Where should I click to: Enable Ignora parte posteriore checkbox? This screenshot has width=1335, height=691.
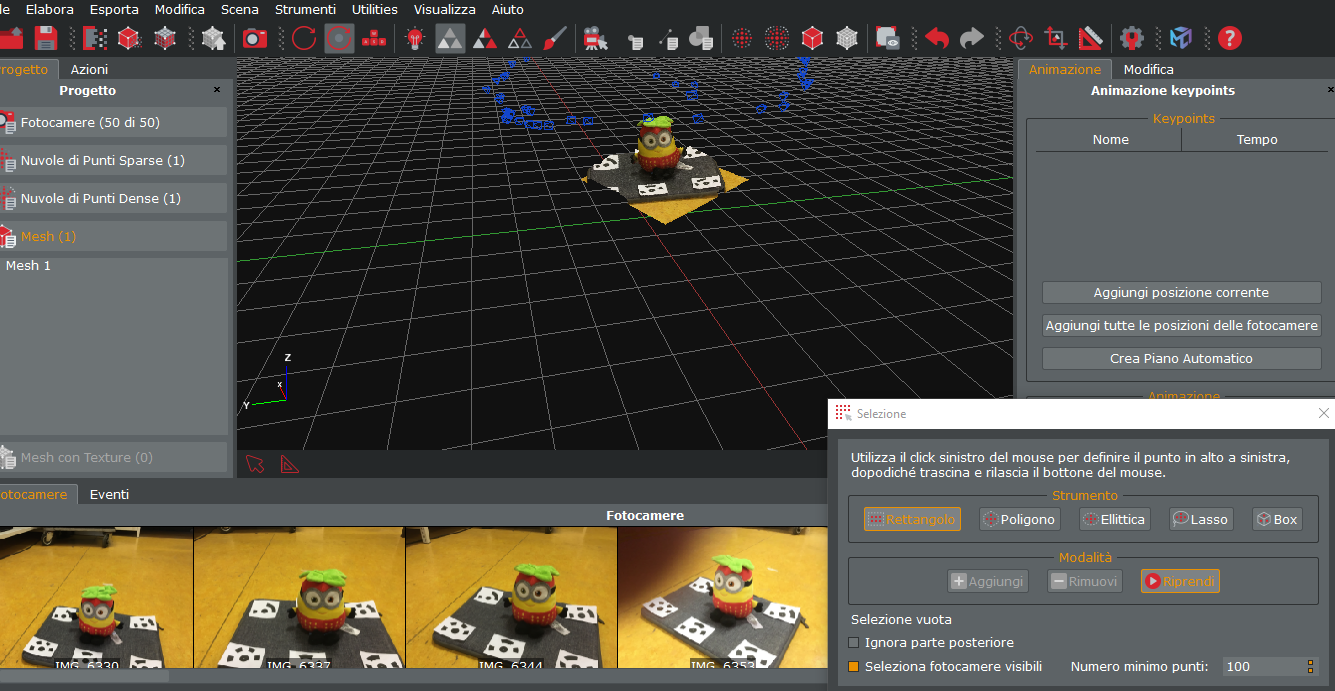click(x=854, y=643)
